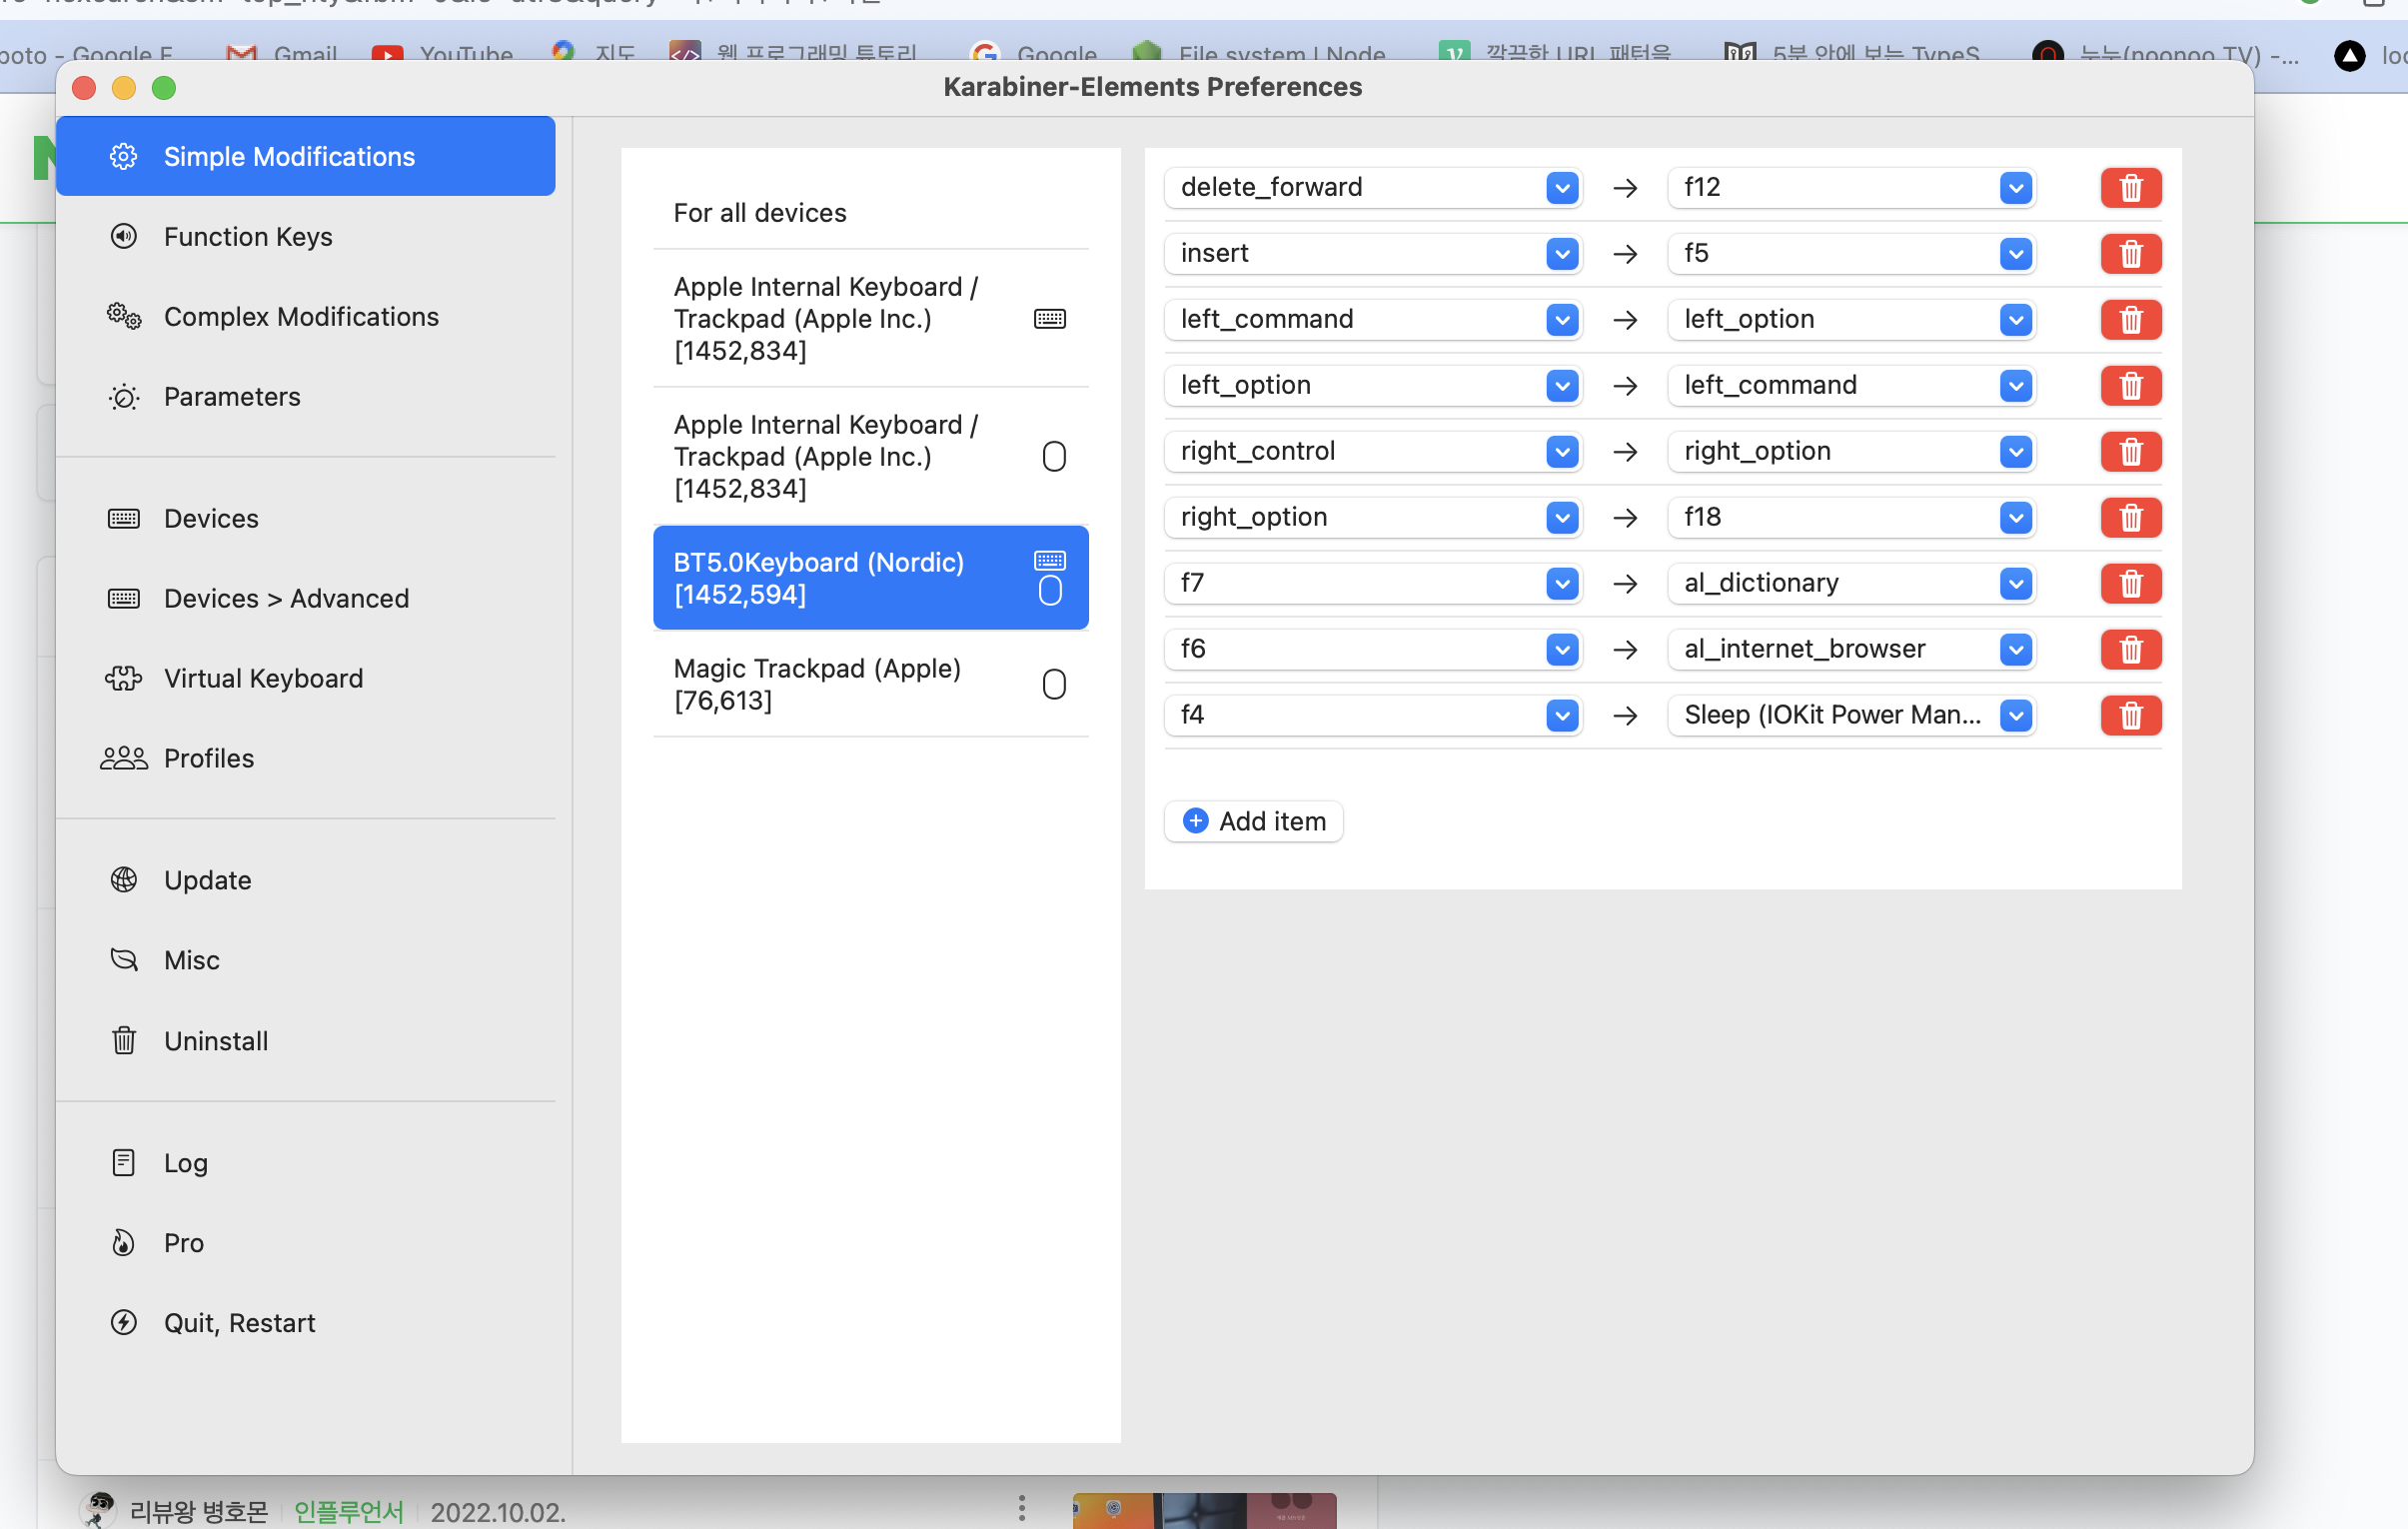
Task: Delete the left_command to left_option mapping
Action: click(x=2130, y=319)
